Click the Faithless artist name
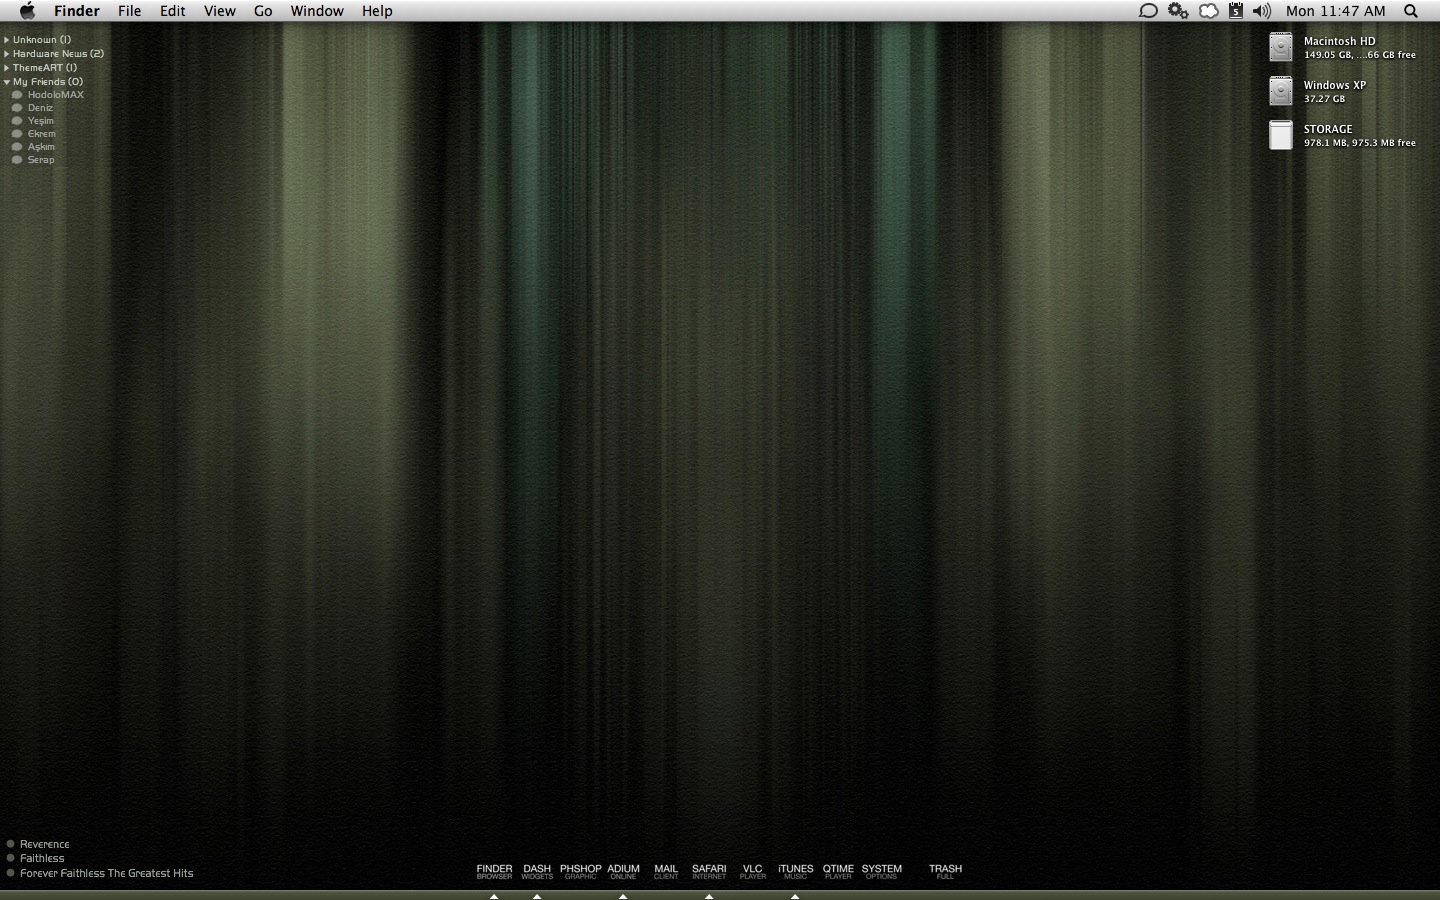 pos(42,858)
